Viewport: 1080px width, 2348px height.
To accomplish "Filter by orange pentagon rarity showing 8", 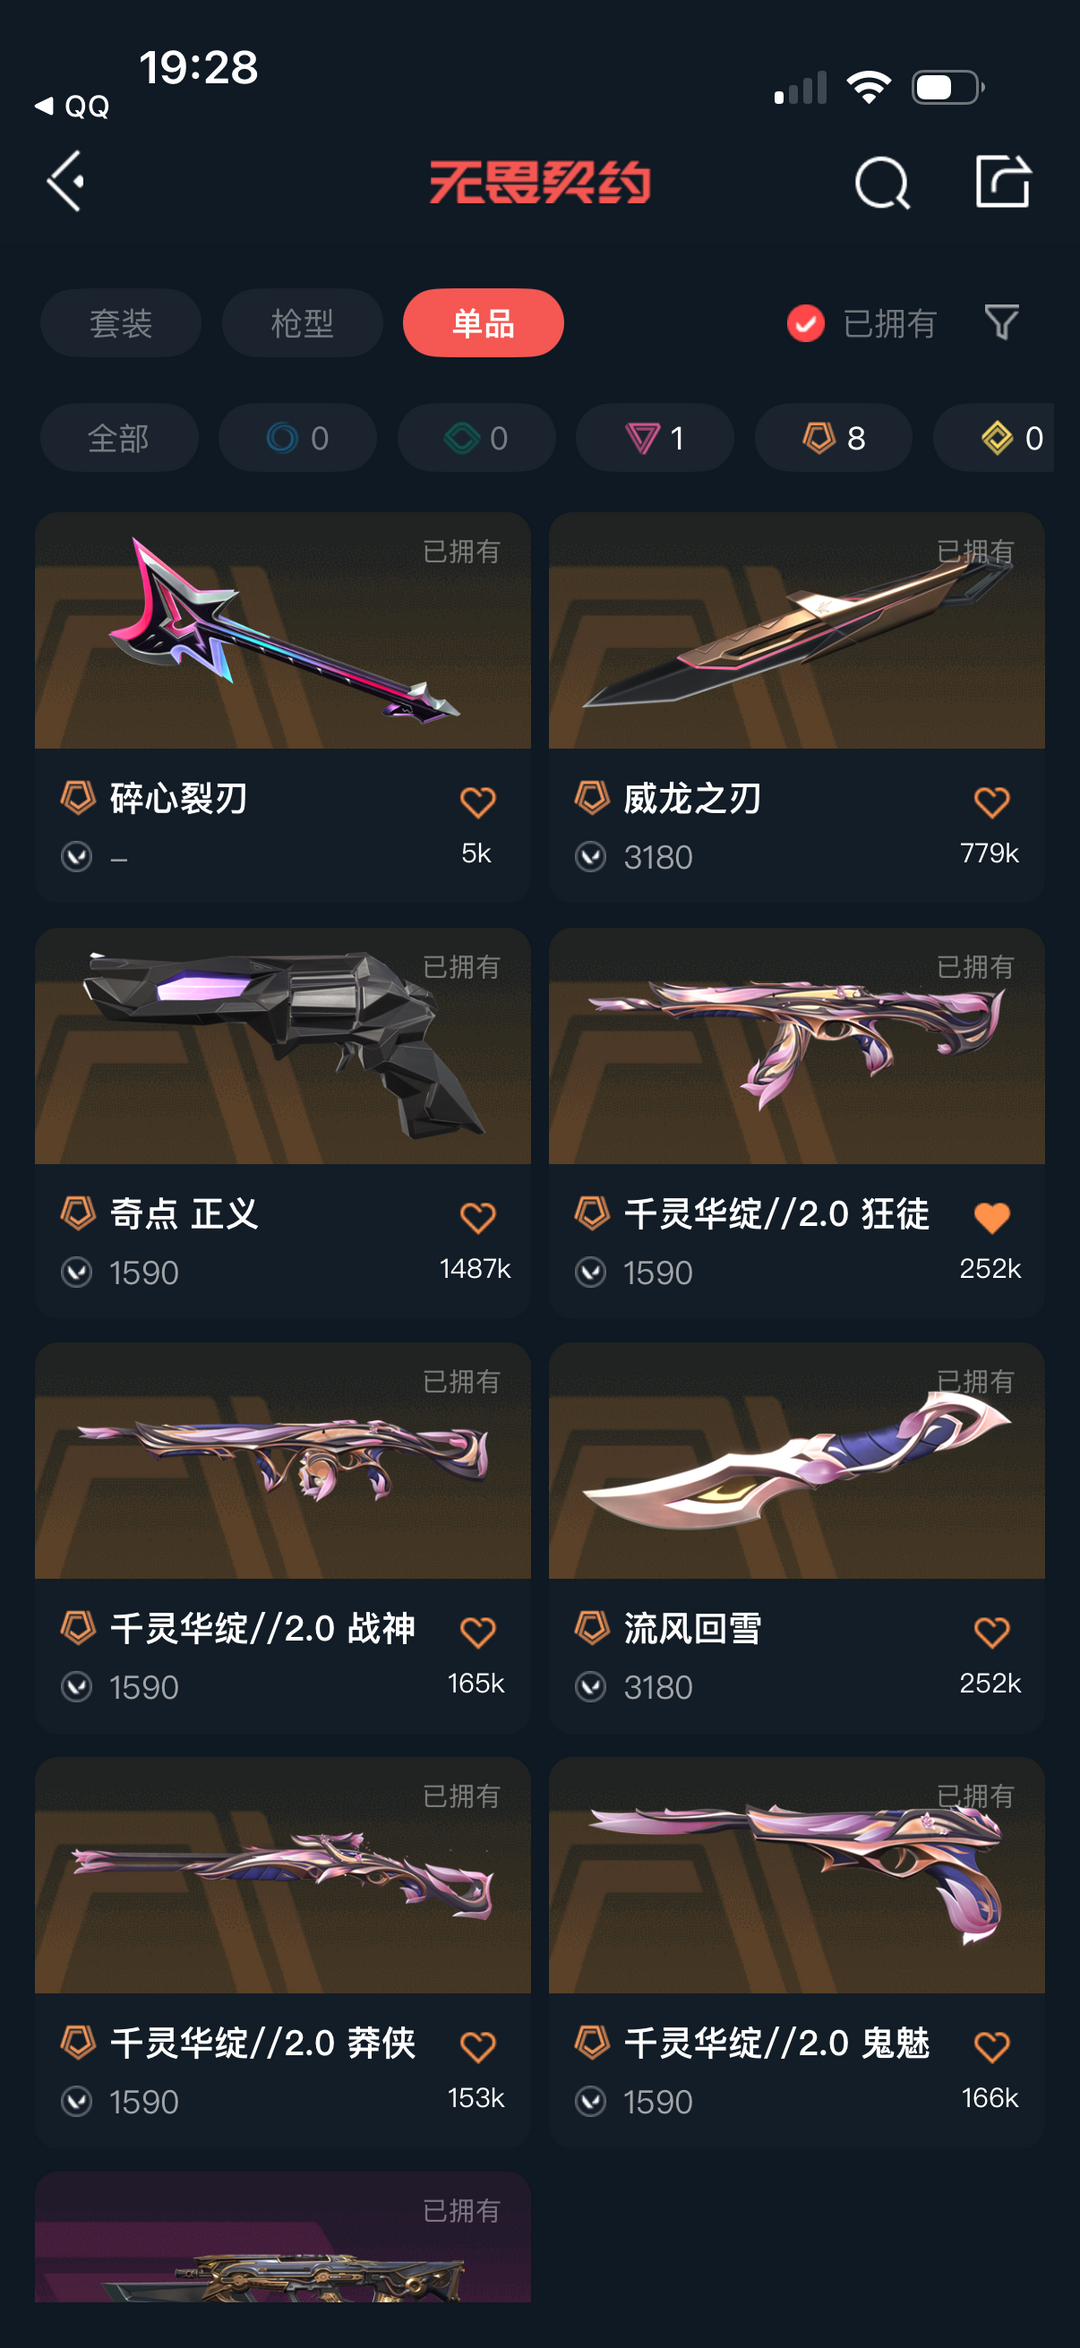I will [x=834, y=438].
